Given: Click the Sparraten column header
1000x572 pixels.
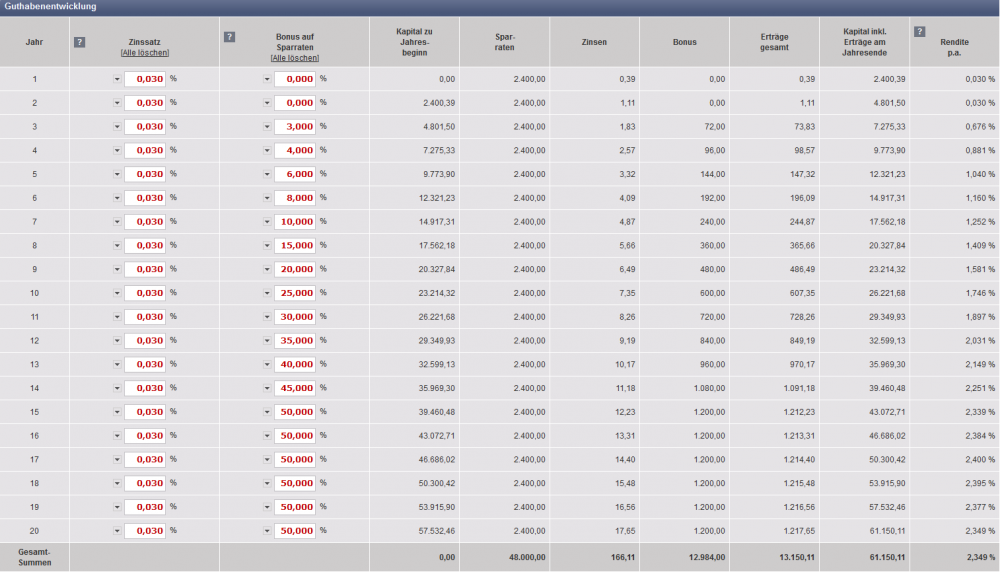Looking at the screenshot, I should click(504, 42).
